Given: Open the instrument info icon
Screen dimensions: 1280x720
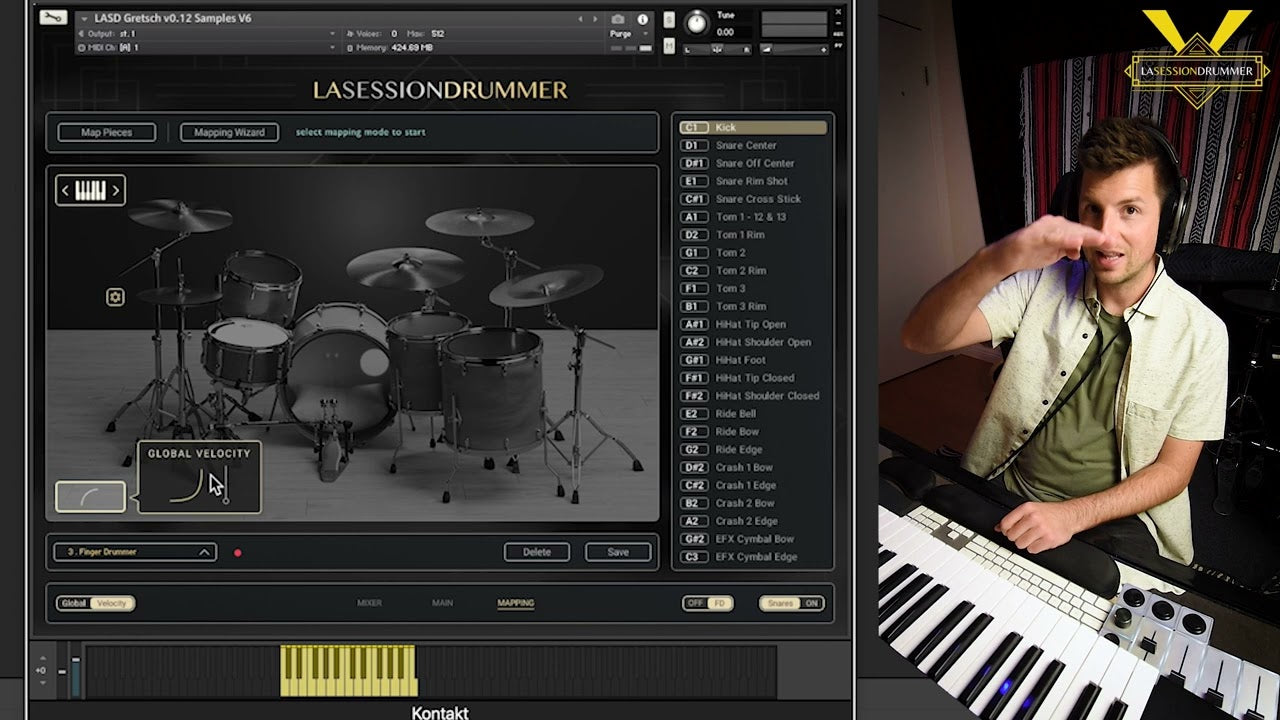Looking at the screenshot, I should point(642,19).
